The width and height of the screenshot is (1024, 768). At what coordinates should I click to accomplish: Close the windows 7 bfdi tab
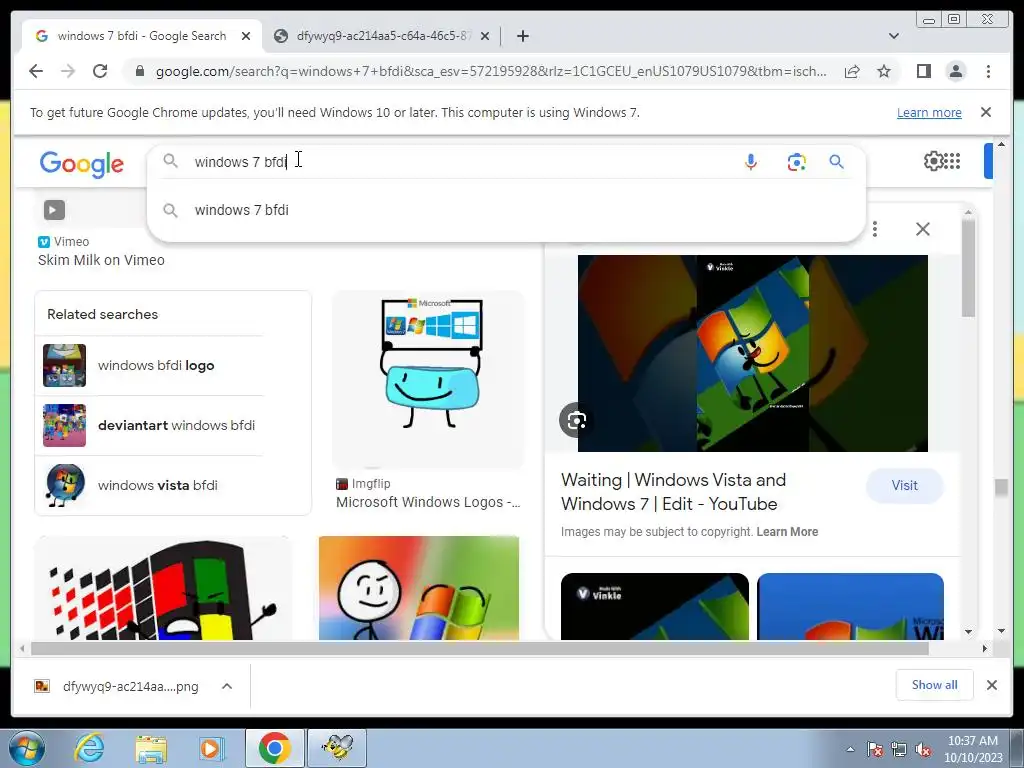click(246, 36)
